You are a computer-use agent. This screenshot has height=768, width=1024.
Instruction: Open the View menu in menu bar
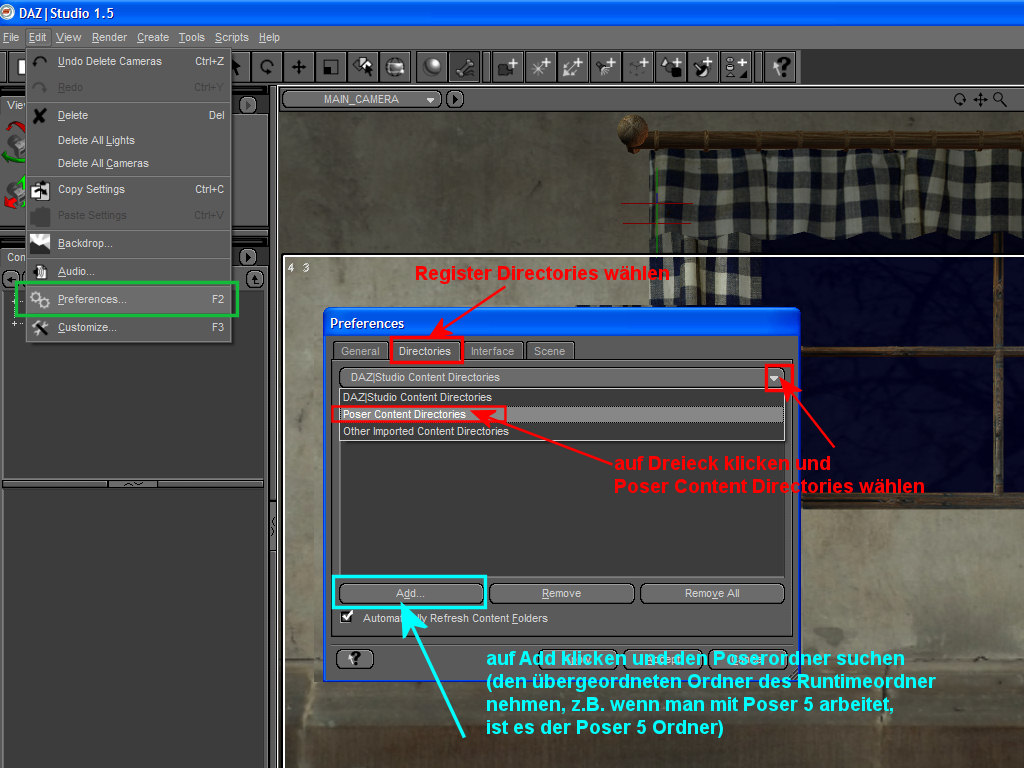pyautogui.click(x=69, y=37)
